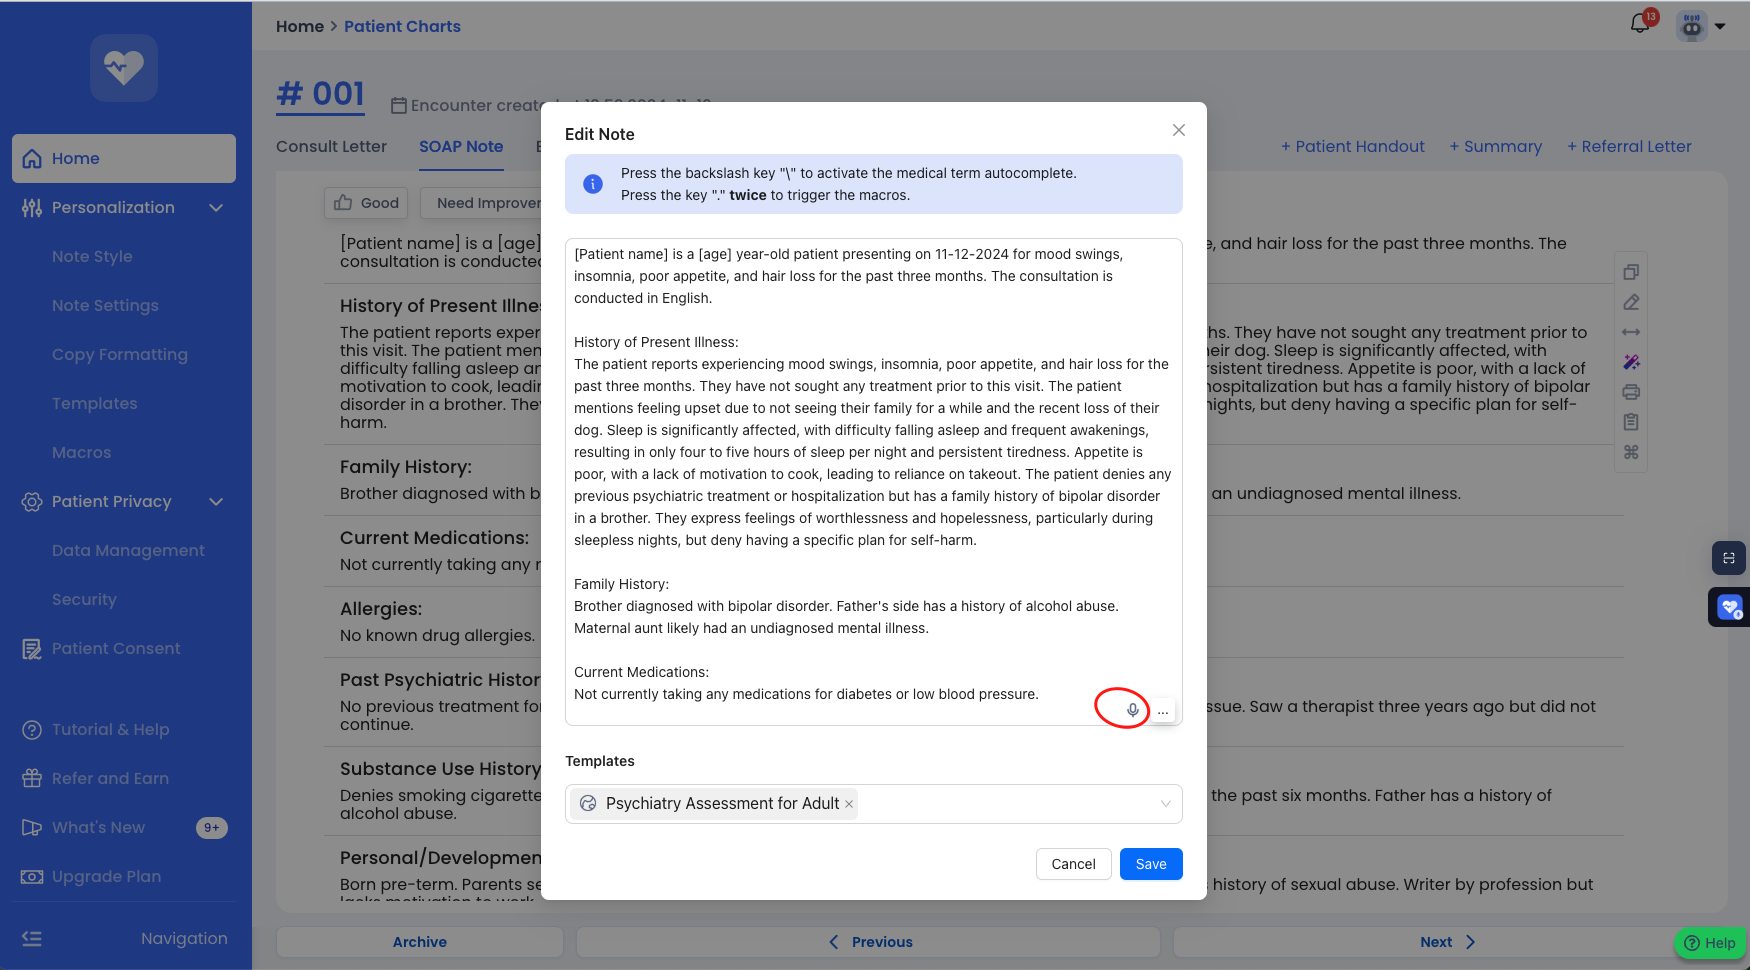Switch to SOAP Note tab

click(461, 147)
